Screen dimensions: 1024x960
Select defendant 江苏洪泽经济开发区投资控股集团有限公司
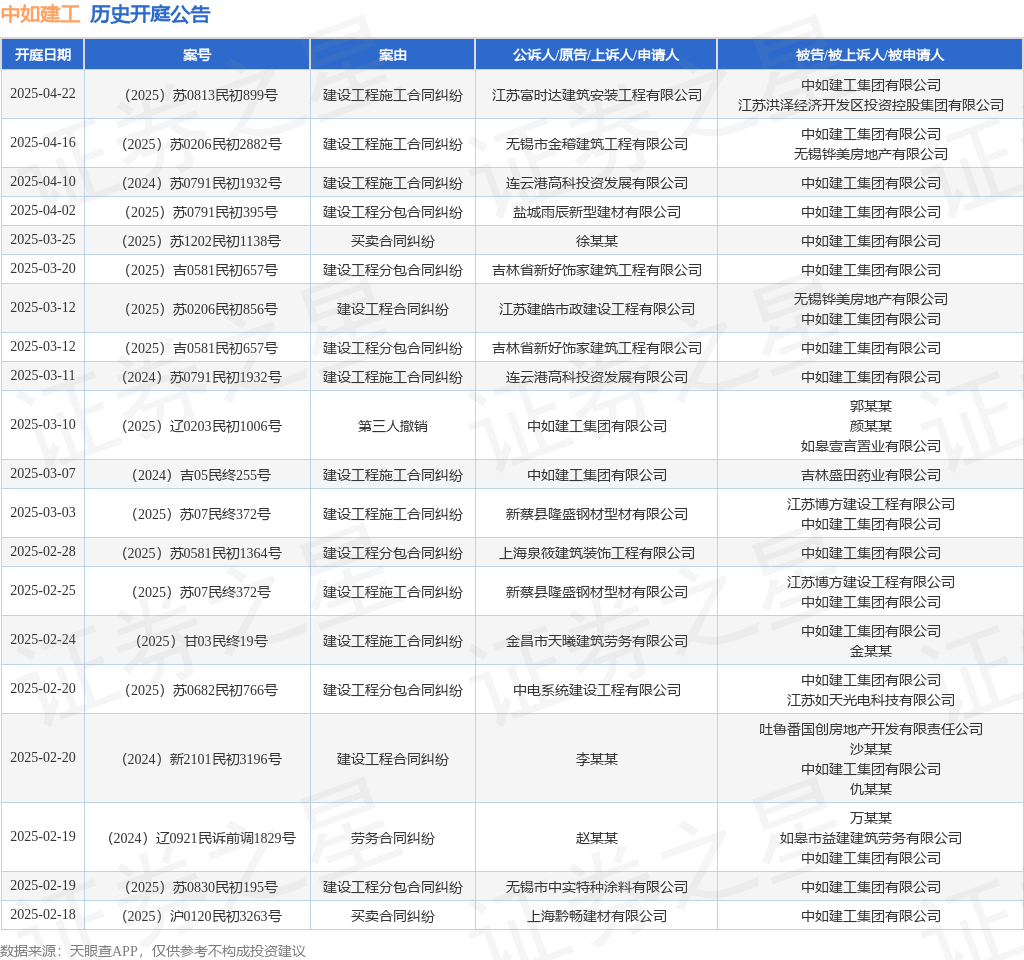pos(871,105)
